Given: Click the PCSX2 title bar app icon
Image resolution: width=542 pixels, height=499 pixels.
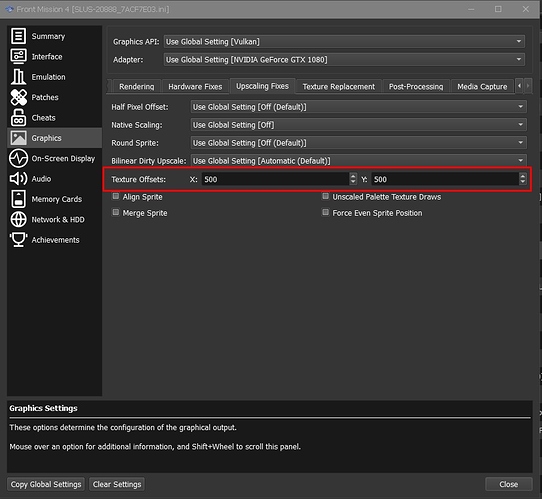Looking at the screenshot, I should pos(9,9).
